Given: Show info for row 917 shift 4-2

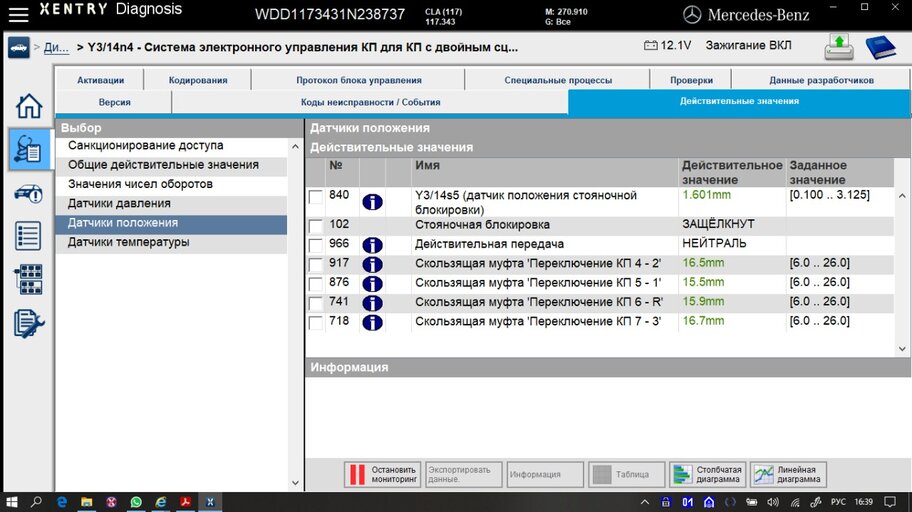Looking at the screenshot, I should coord(372,264).
